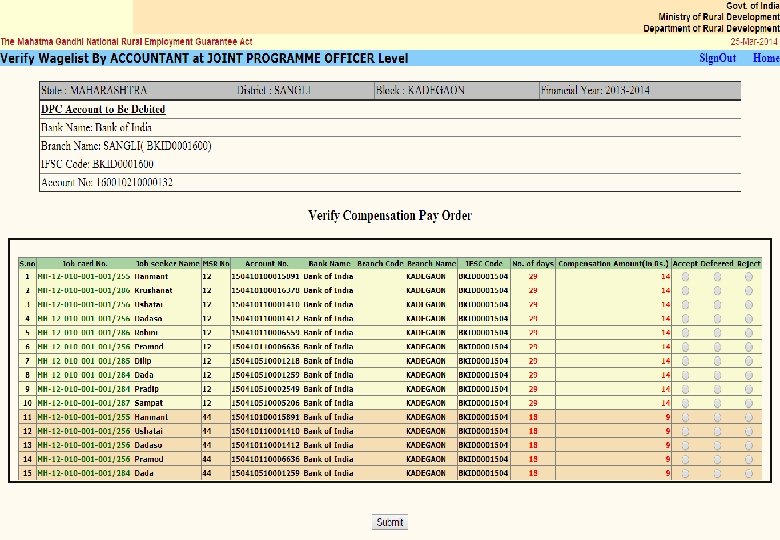Click the Account No. column header

point(267,264)
